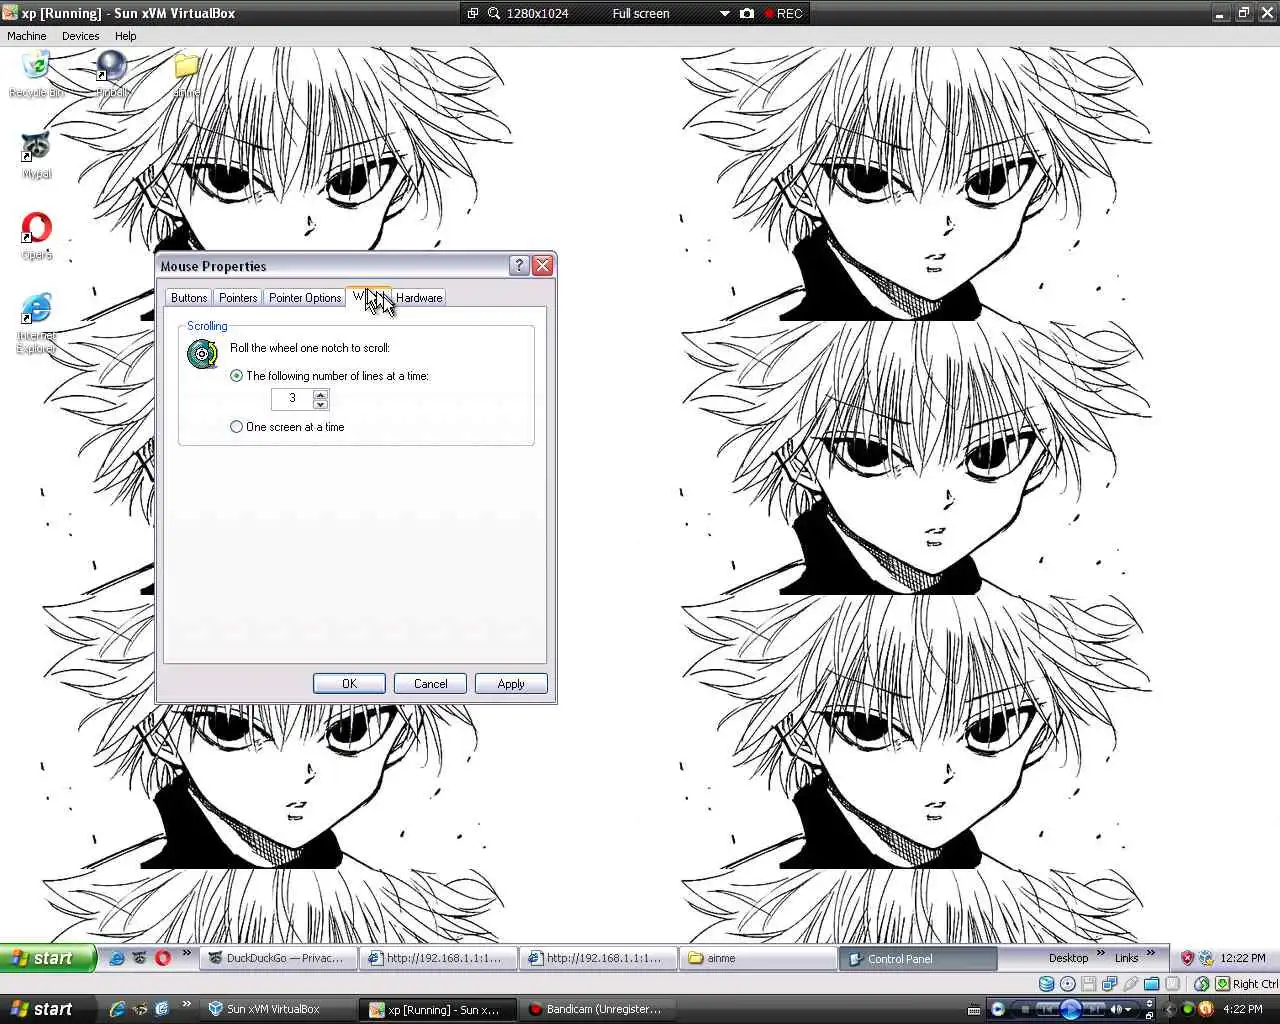Switch to anime folder taskbar button
The image size is (1280, 1024).
point(757,958)
